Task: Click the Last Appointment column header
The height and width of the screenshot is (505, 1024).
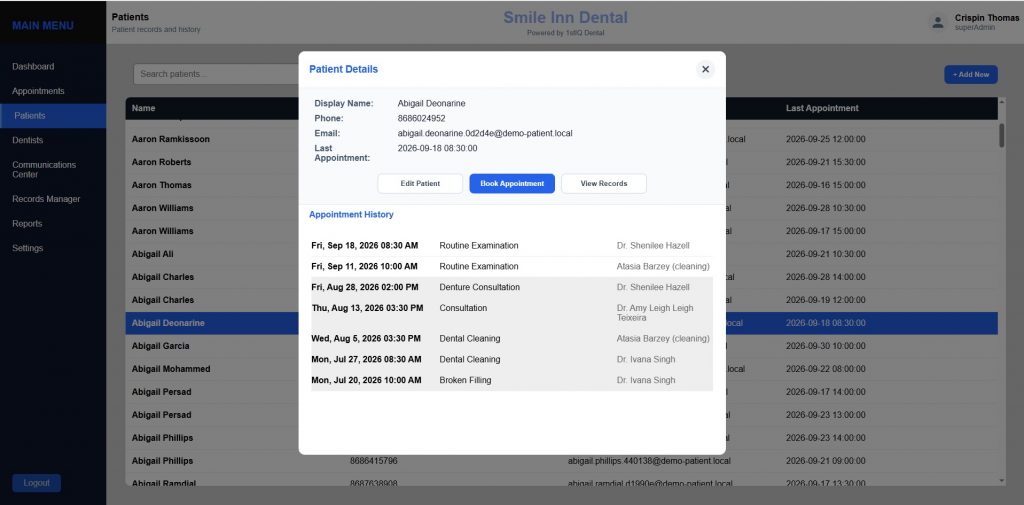Action: [822, 108]
